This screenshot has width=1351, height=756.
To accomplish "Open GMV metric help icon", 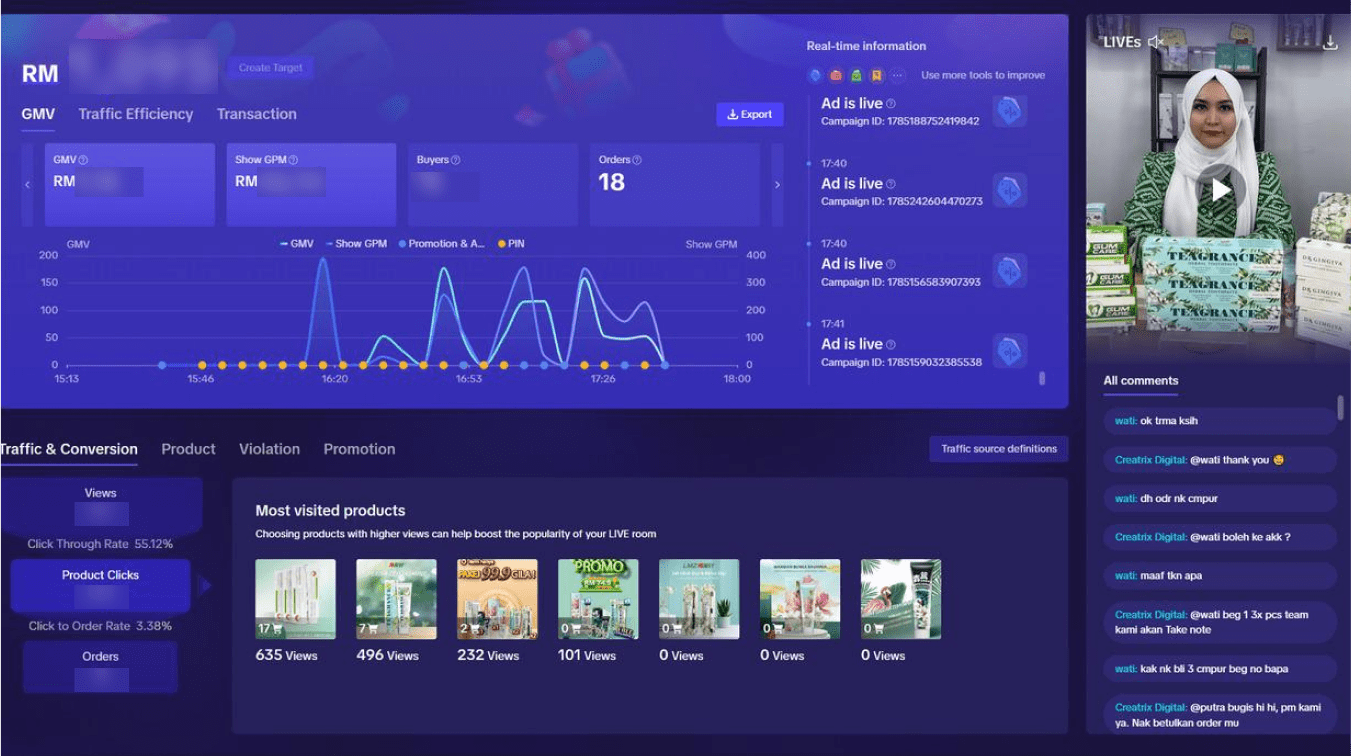I will (84, 160).
